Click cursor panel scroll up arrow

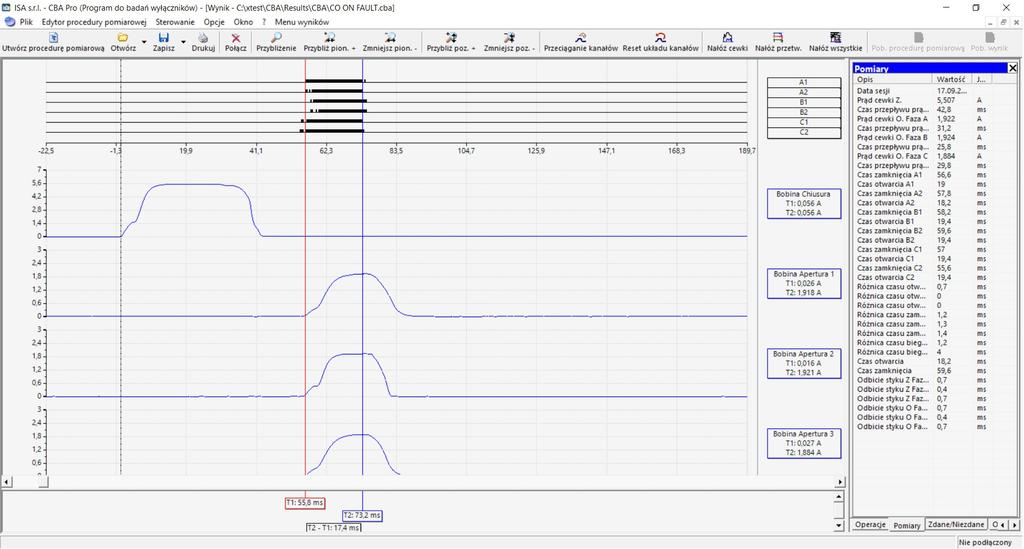pyautogui.click(x=839, y=497)
